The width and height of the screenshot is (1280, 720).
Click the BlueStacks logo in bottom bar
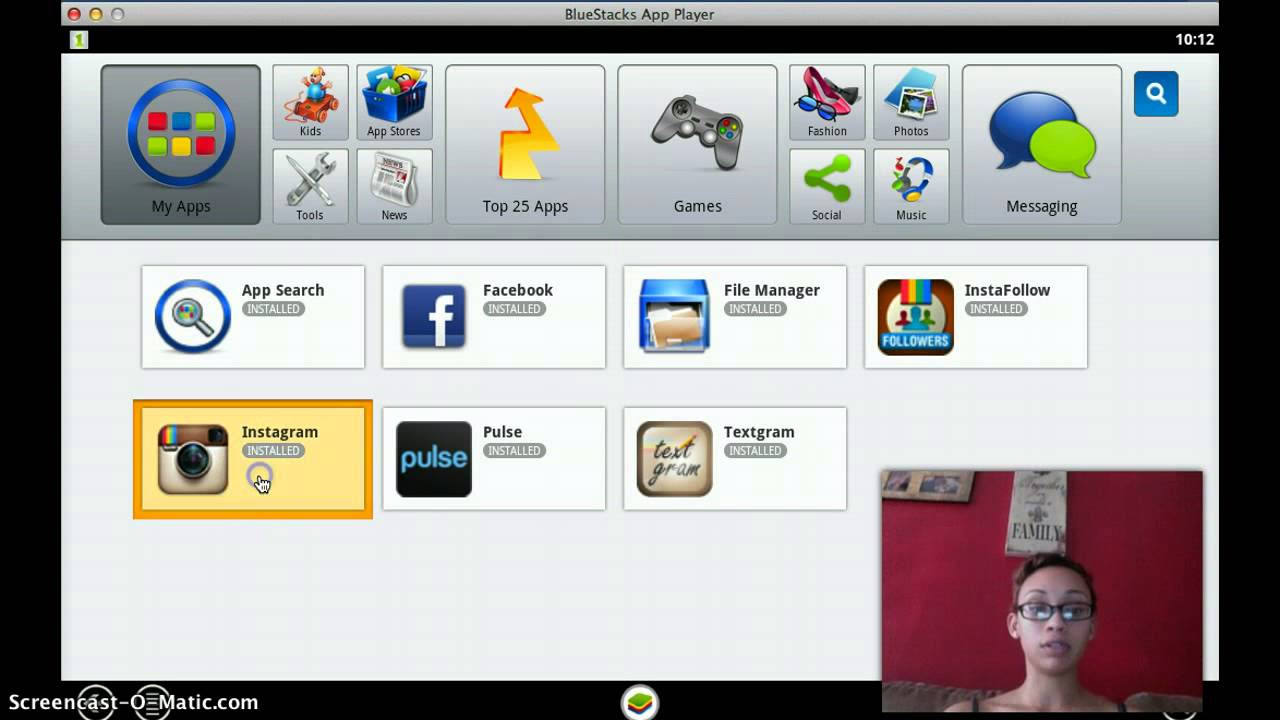(639, 702)
